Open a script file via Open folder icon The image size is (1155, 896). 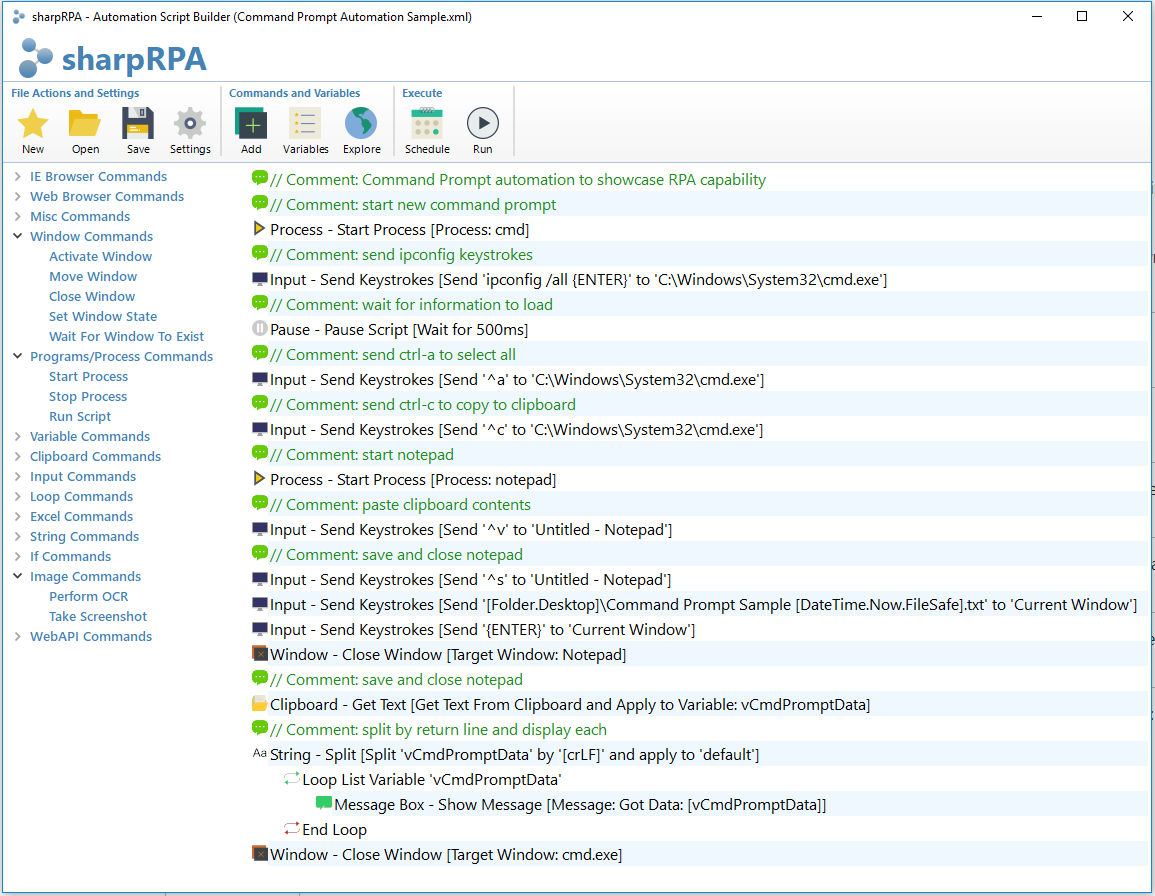pyautogui.click(x=85, y=124)
